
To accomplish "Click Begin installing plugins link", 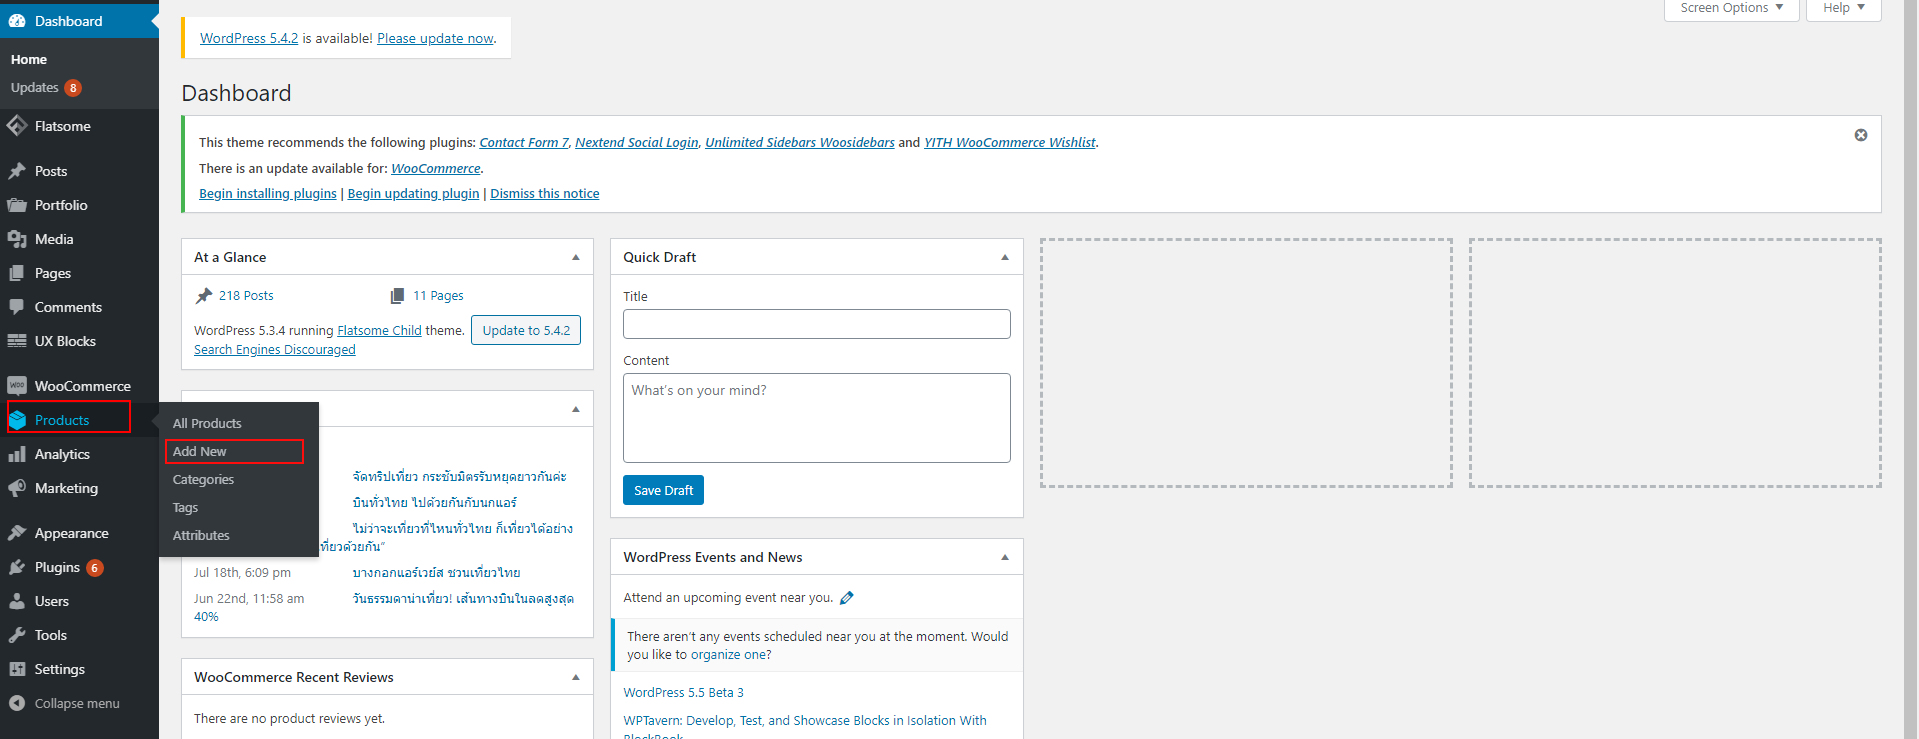I will (x=268, y=194).
